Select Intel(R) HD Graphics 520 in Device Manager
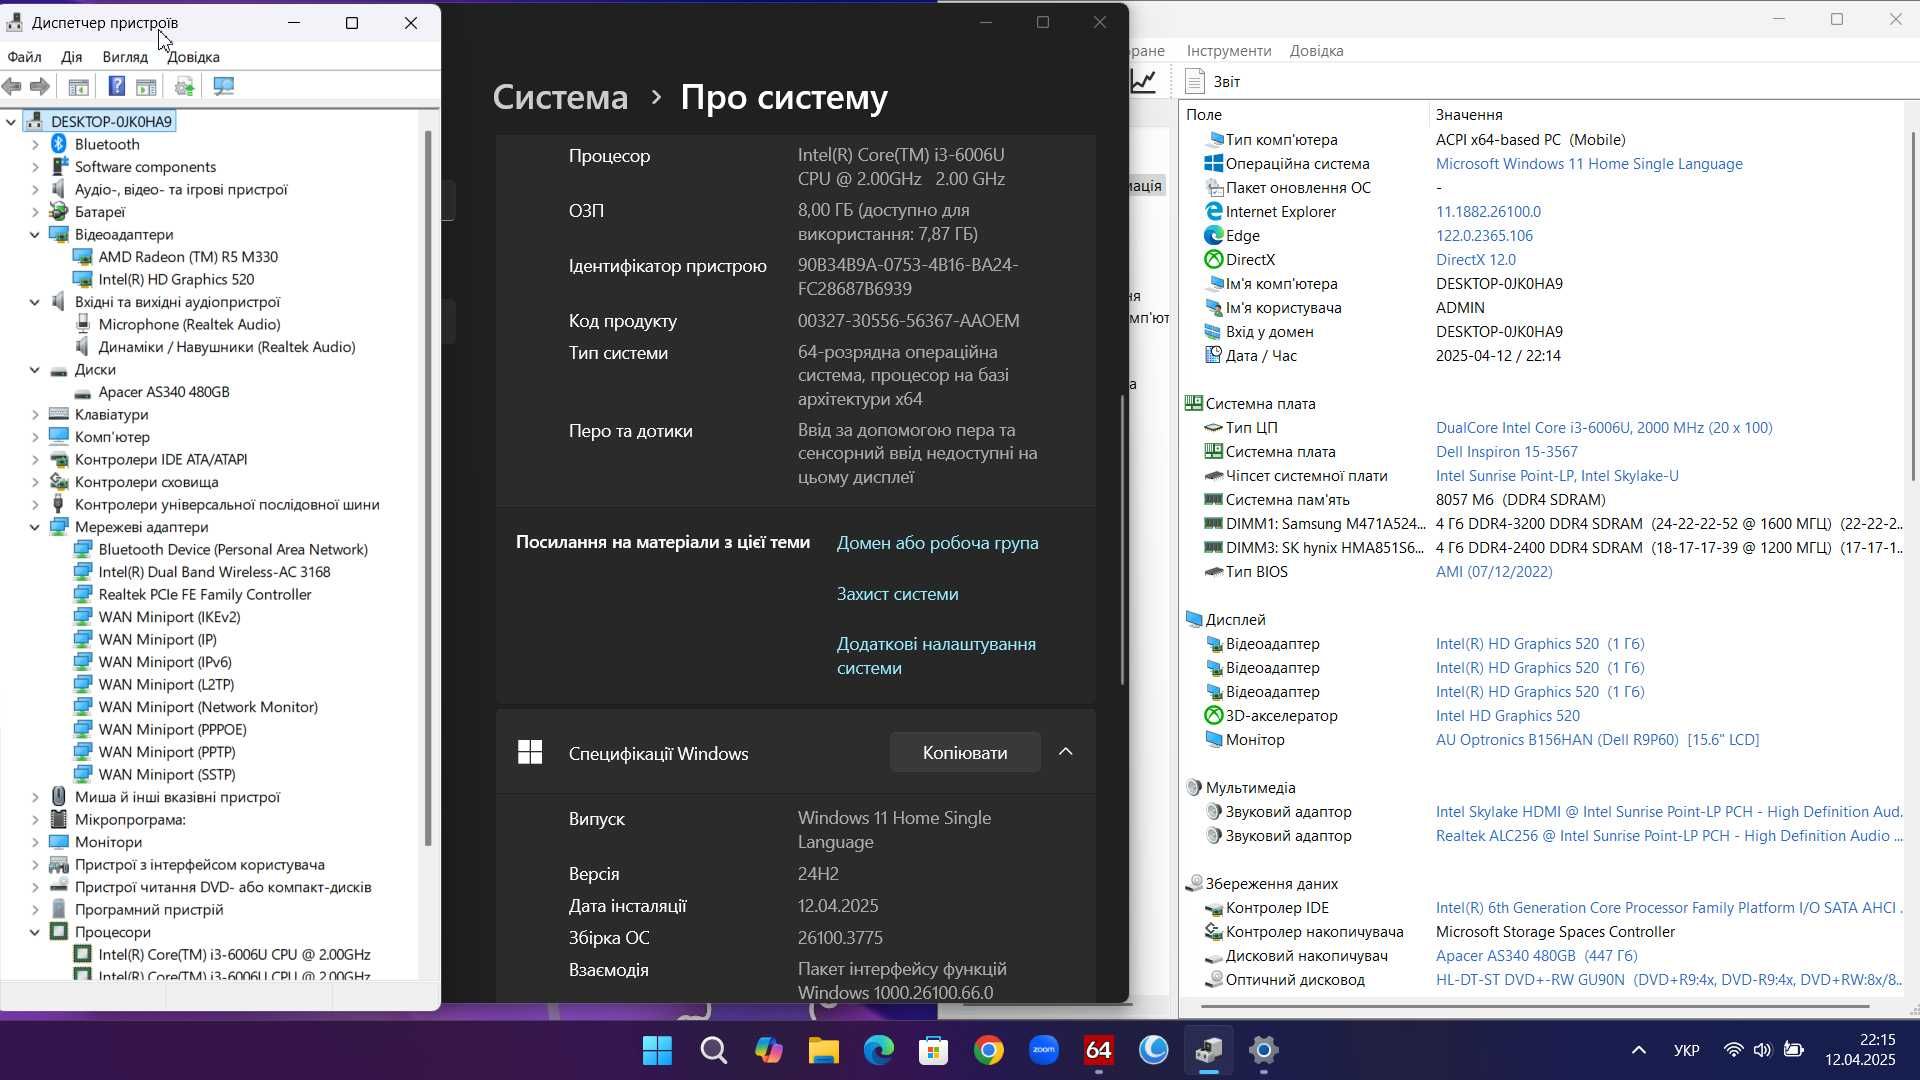 pos(176,280)
